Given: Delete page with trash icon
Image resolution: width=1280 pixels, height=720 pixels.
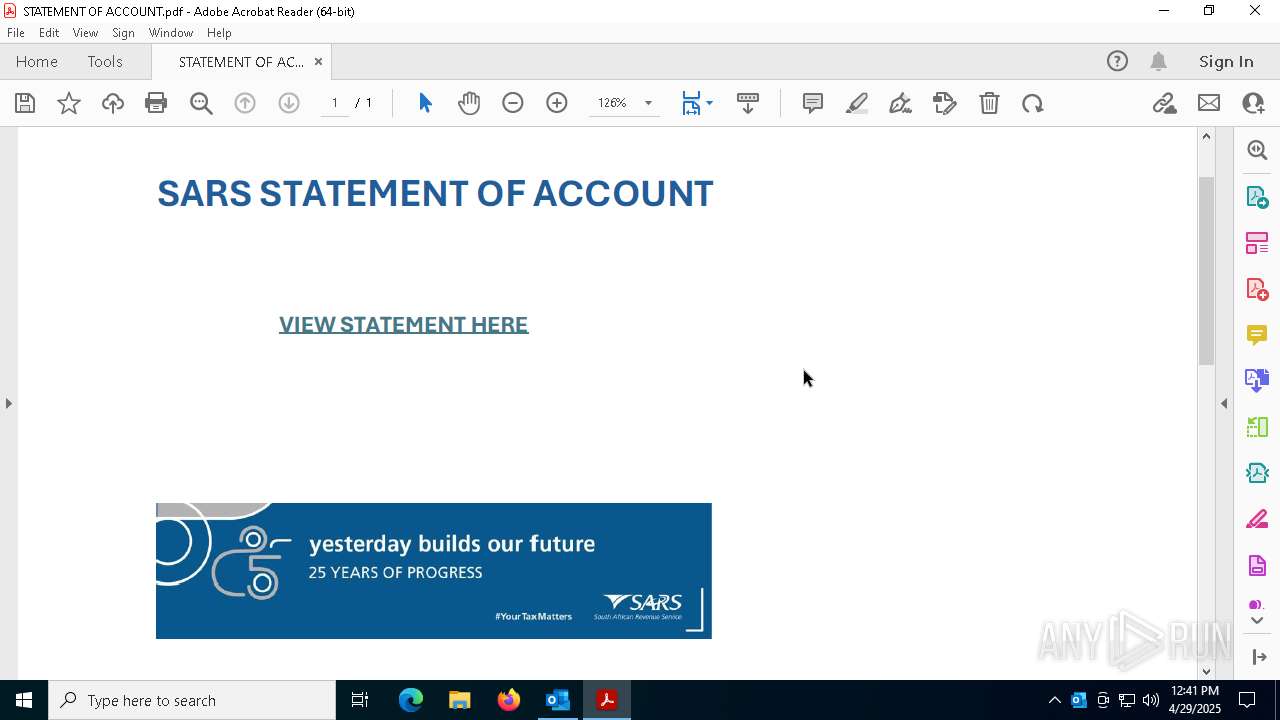Looking at the screenshot, I should [989, 103].
